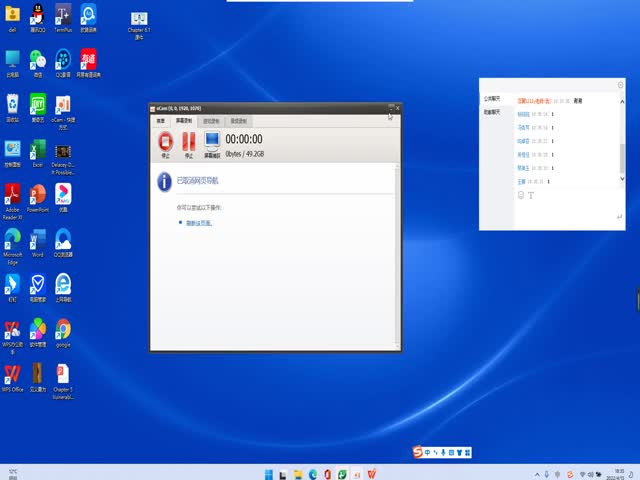Switch to the screen recording tab in oCam
The image size is (640, 480).
click(184, 120)
